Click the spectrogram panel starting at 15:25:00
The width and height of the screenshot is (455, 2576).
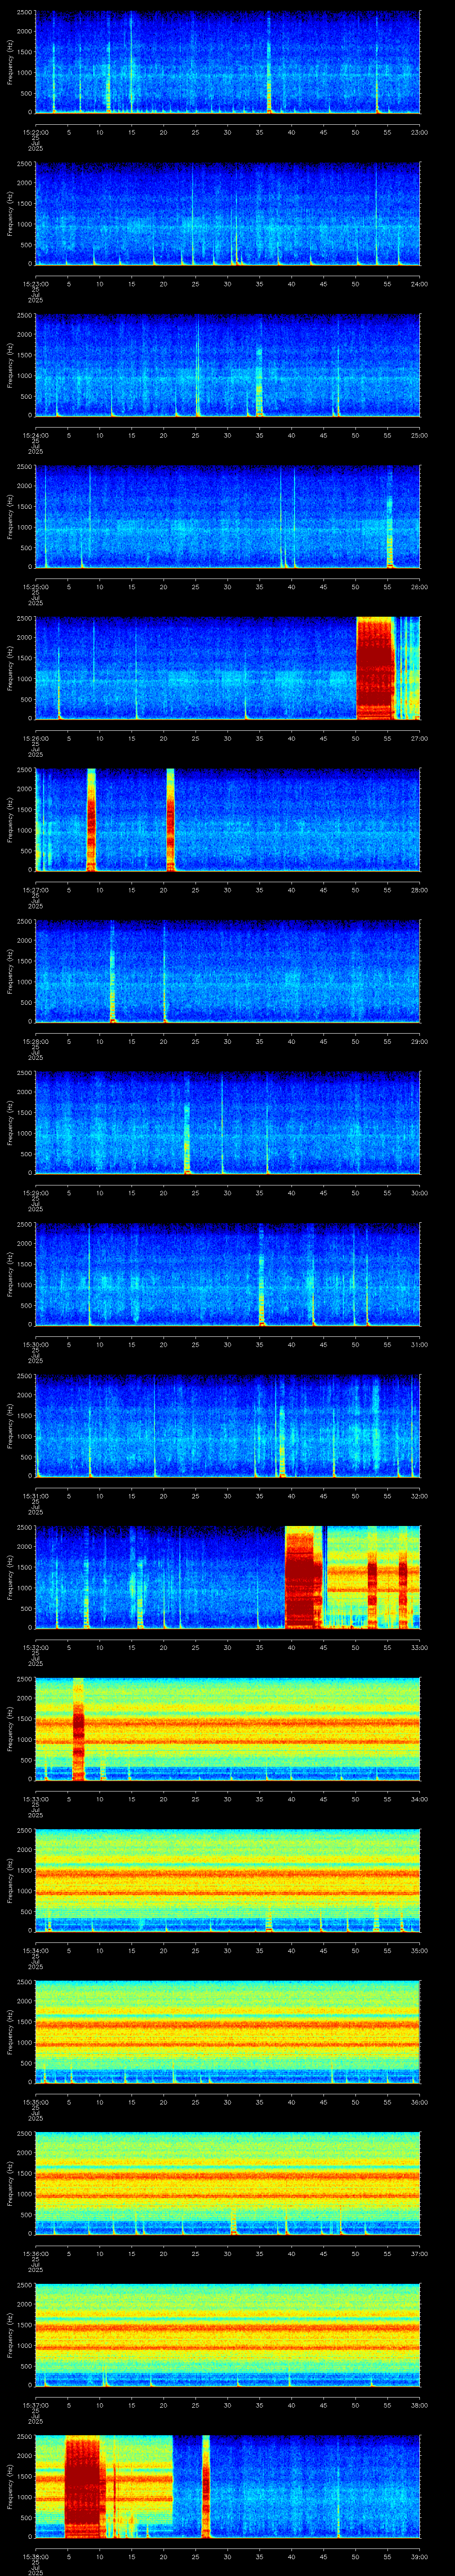pyautogui.click(x=227, y=516)
